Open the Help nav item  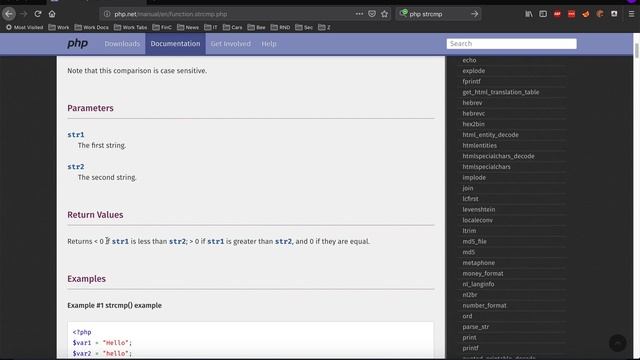tap(269, 44)
